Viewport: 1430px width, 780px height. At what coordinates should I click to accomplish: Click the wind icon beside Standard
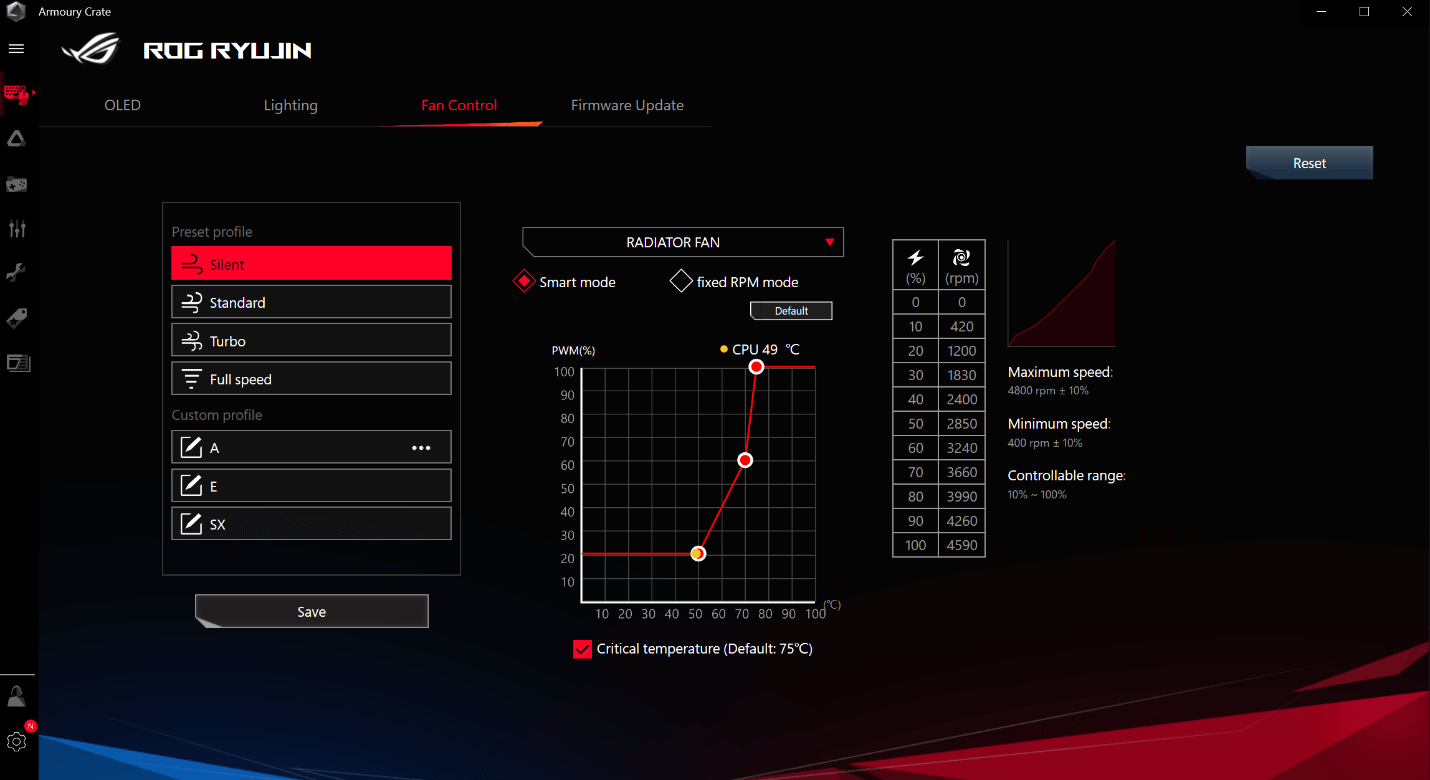pos(191,303)
